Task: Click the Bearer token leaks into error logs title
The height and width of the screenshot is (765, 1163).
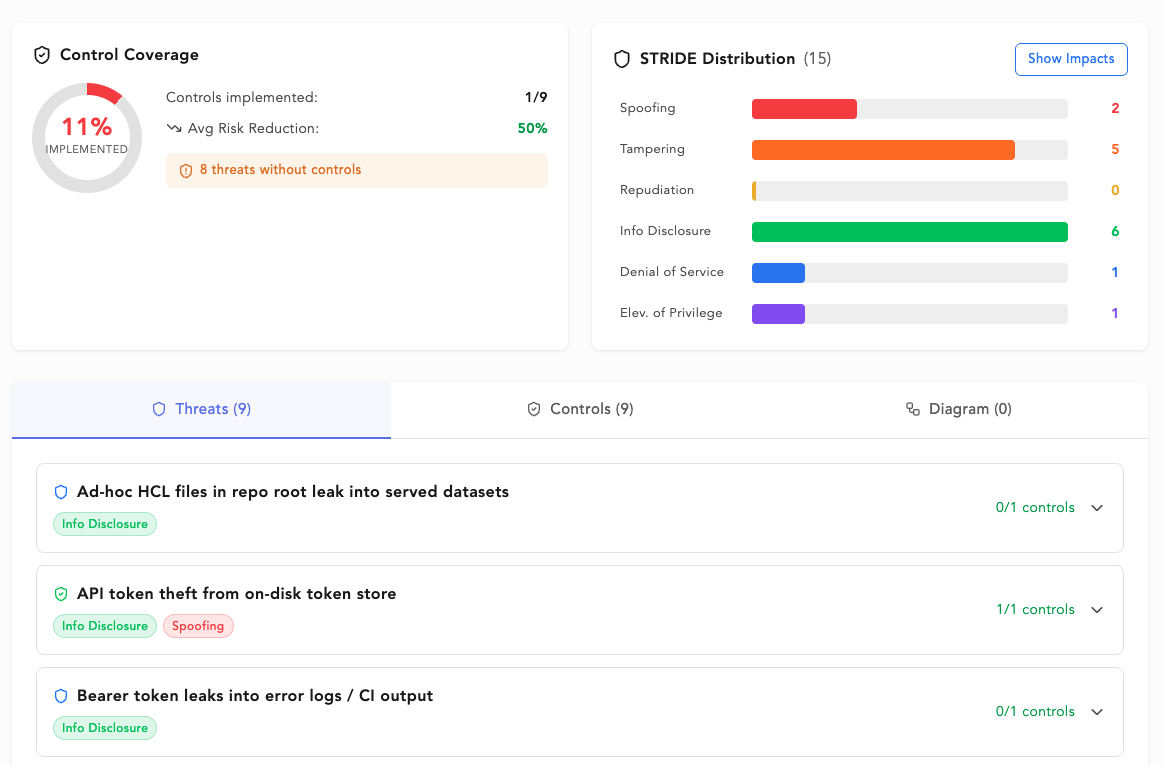Action: click(x=255, y=696)
